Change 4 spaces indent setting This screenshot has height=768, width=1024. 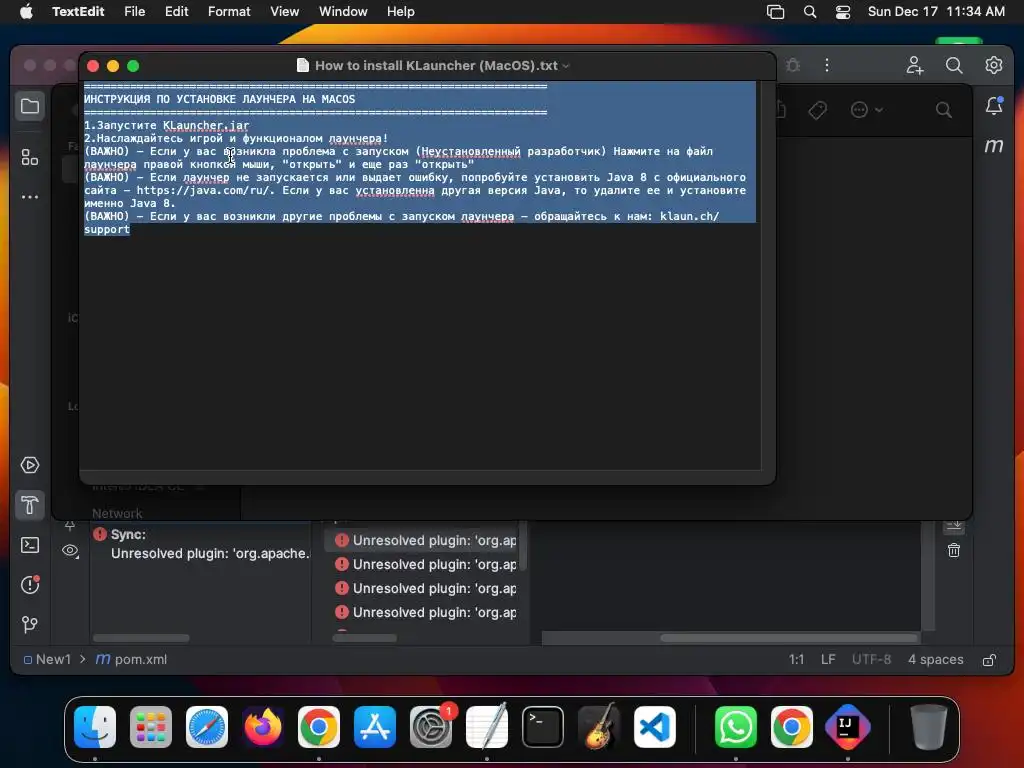(935, 660)
